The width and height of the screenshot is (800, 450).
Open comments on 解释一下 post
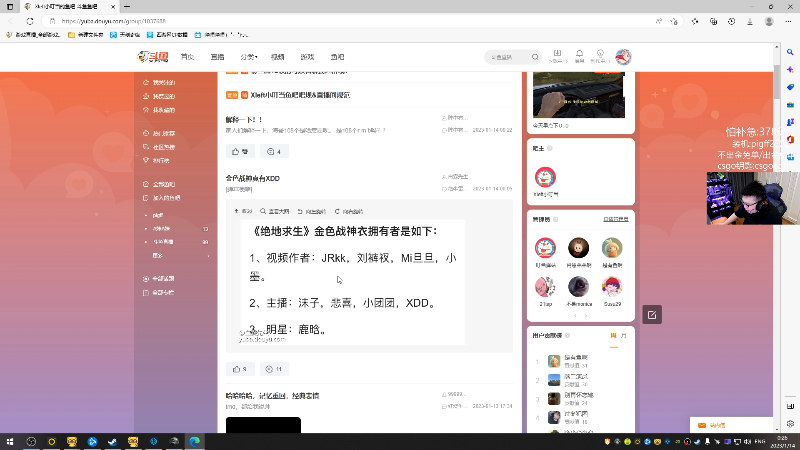click(274, 152)
